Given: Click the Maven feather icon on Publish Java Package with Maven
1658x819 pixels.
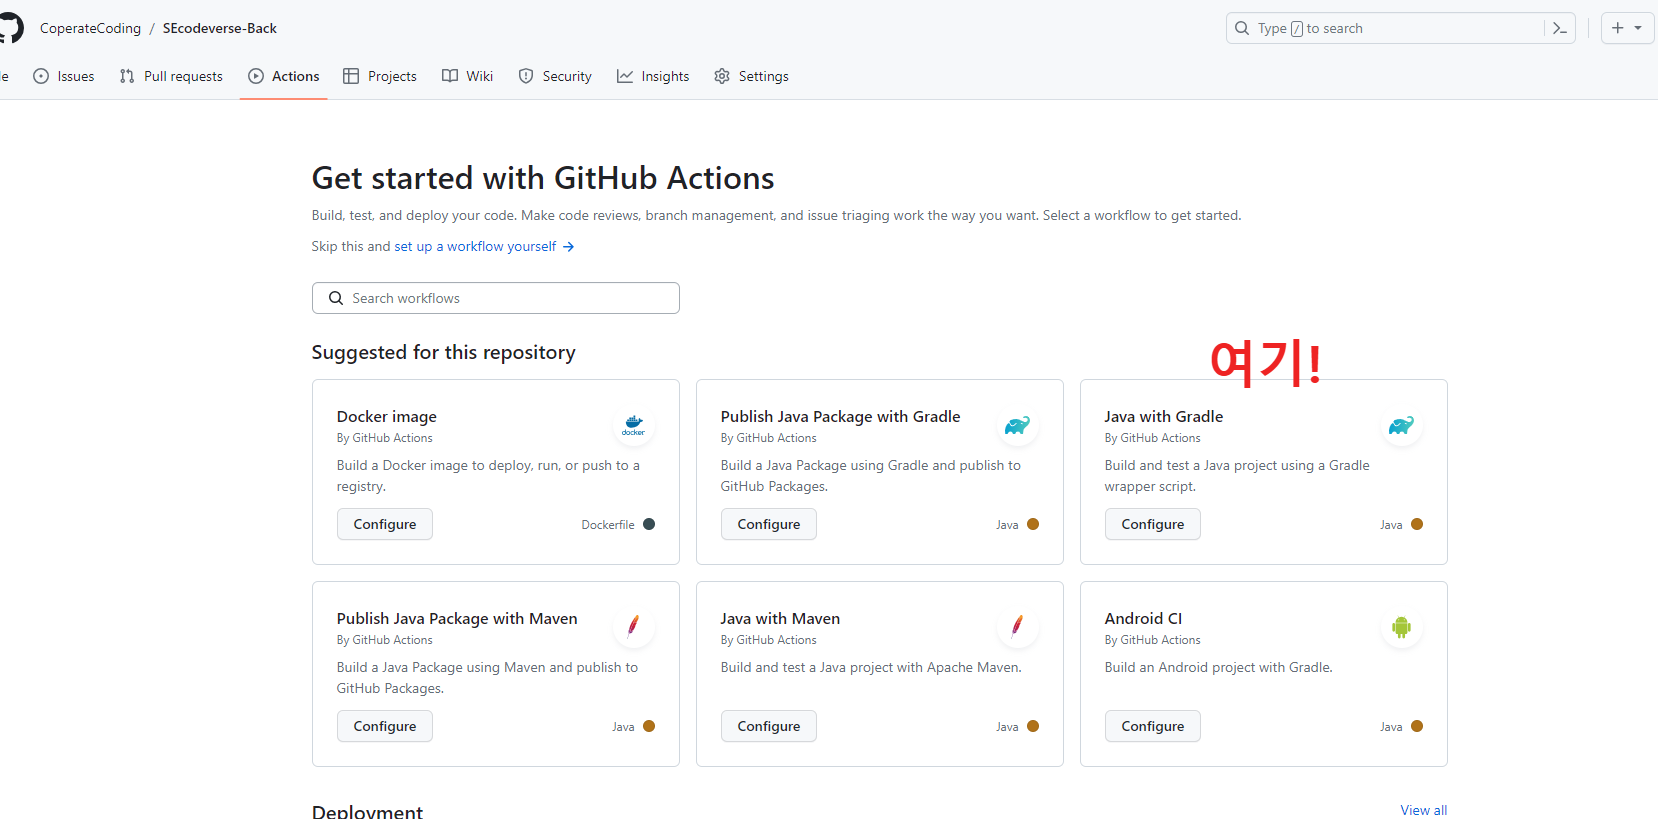Looking at the screenshot, I should click(x=633, y=627).
